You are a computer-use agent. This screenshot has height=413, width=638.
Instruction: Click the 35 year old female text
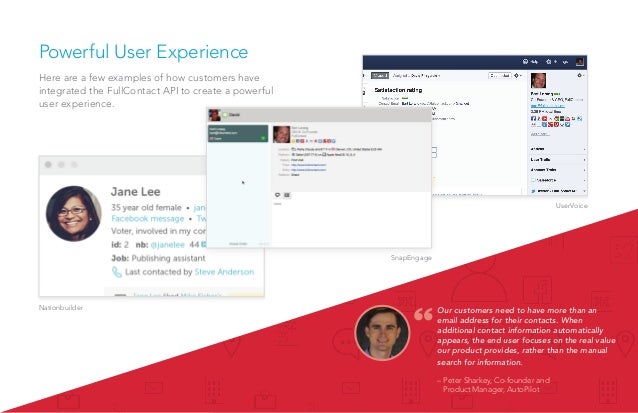146,208
